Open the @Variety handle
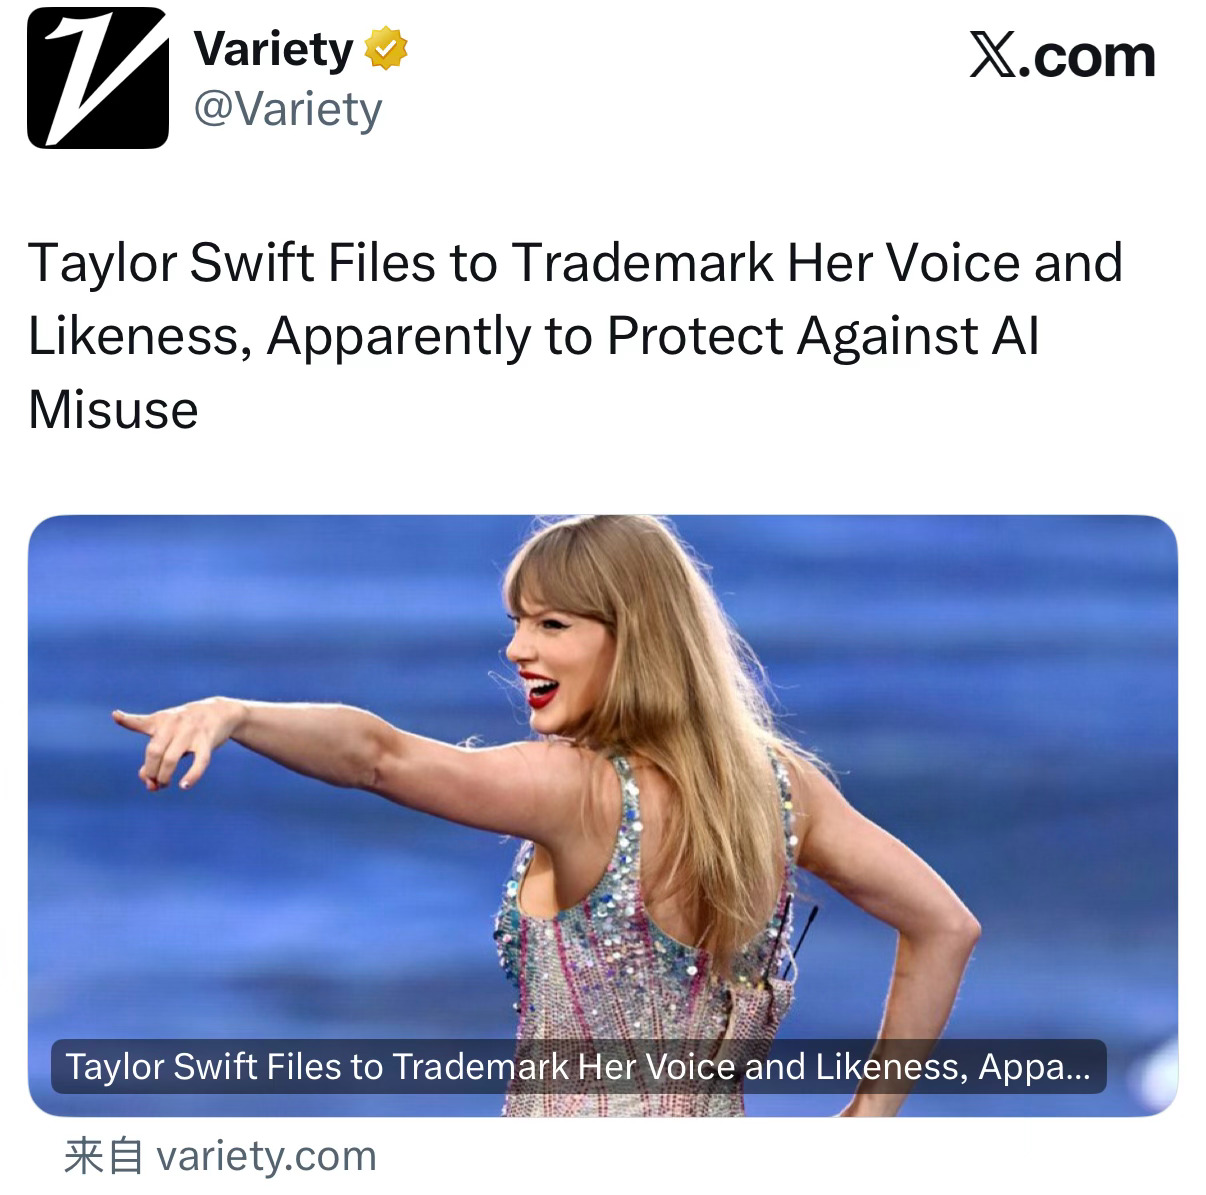This screenshot has width=1206, height=1195. [288, 108]
